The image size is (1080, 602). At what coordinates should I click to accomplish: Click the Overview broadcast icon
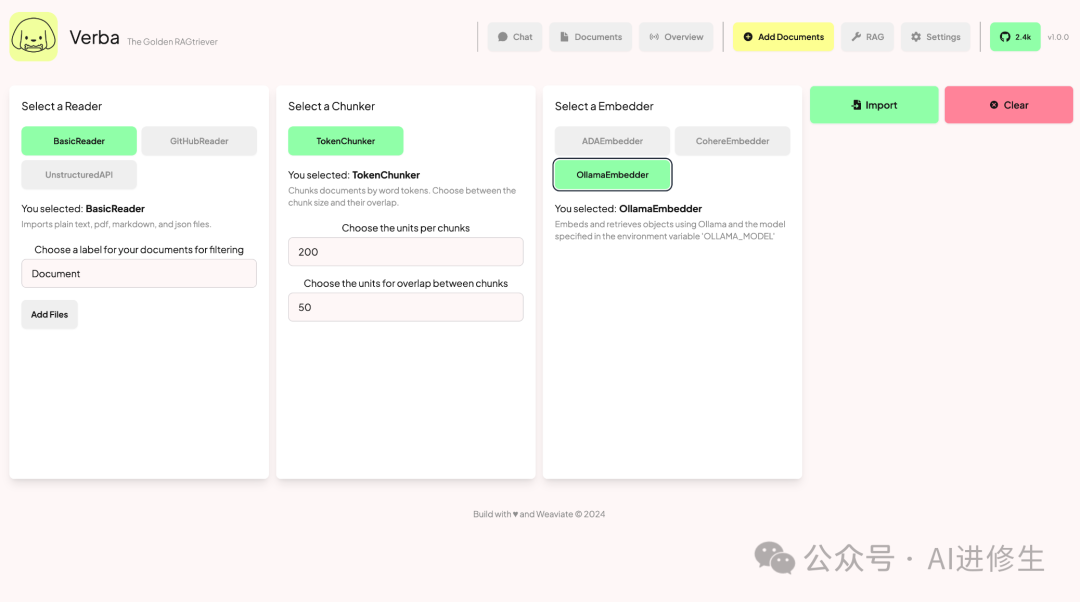654,37
